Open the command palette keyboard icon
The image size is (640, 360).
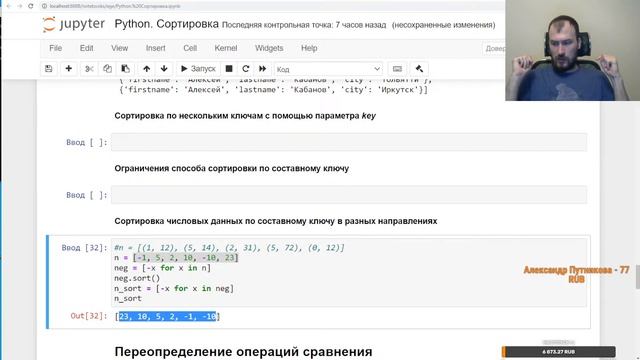pyautogui.click(x=397, y=69)
